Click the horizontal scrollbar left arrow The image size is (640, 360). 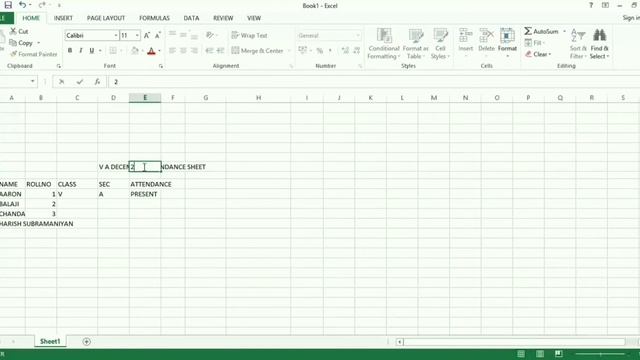coord(400,342)
